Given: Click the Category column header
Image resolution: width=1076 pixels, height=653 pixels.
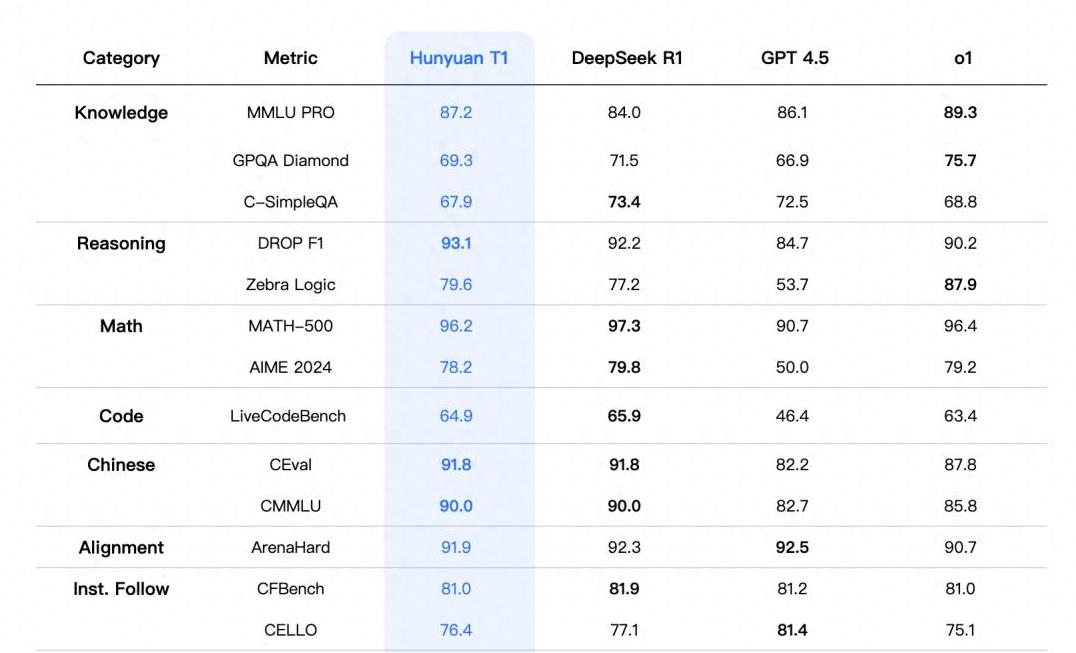Looking at the screenshot, I should click(121, 58).
